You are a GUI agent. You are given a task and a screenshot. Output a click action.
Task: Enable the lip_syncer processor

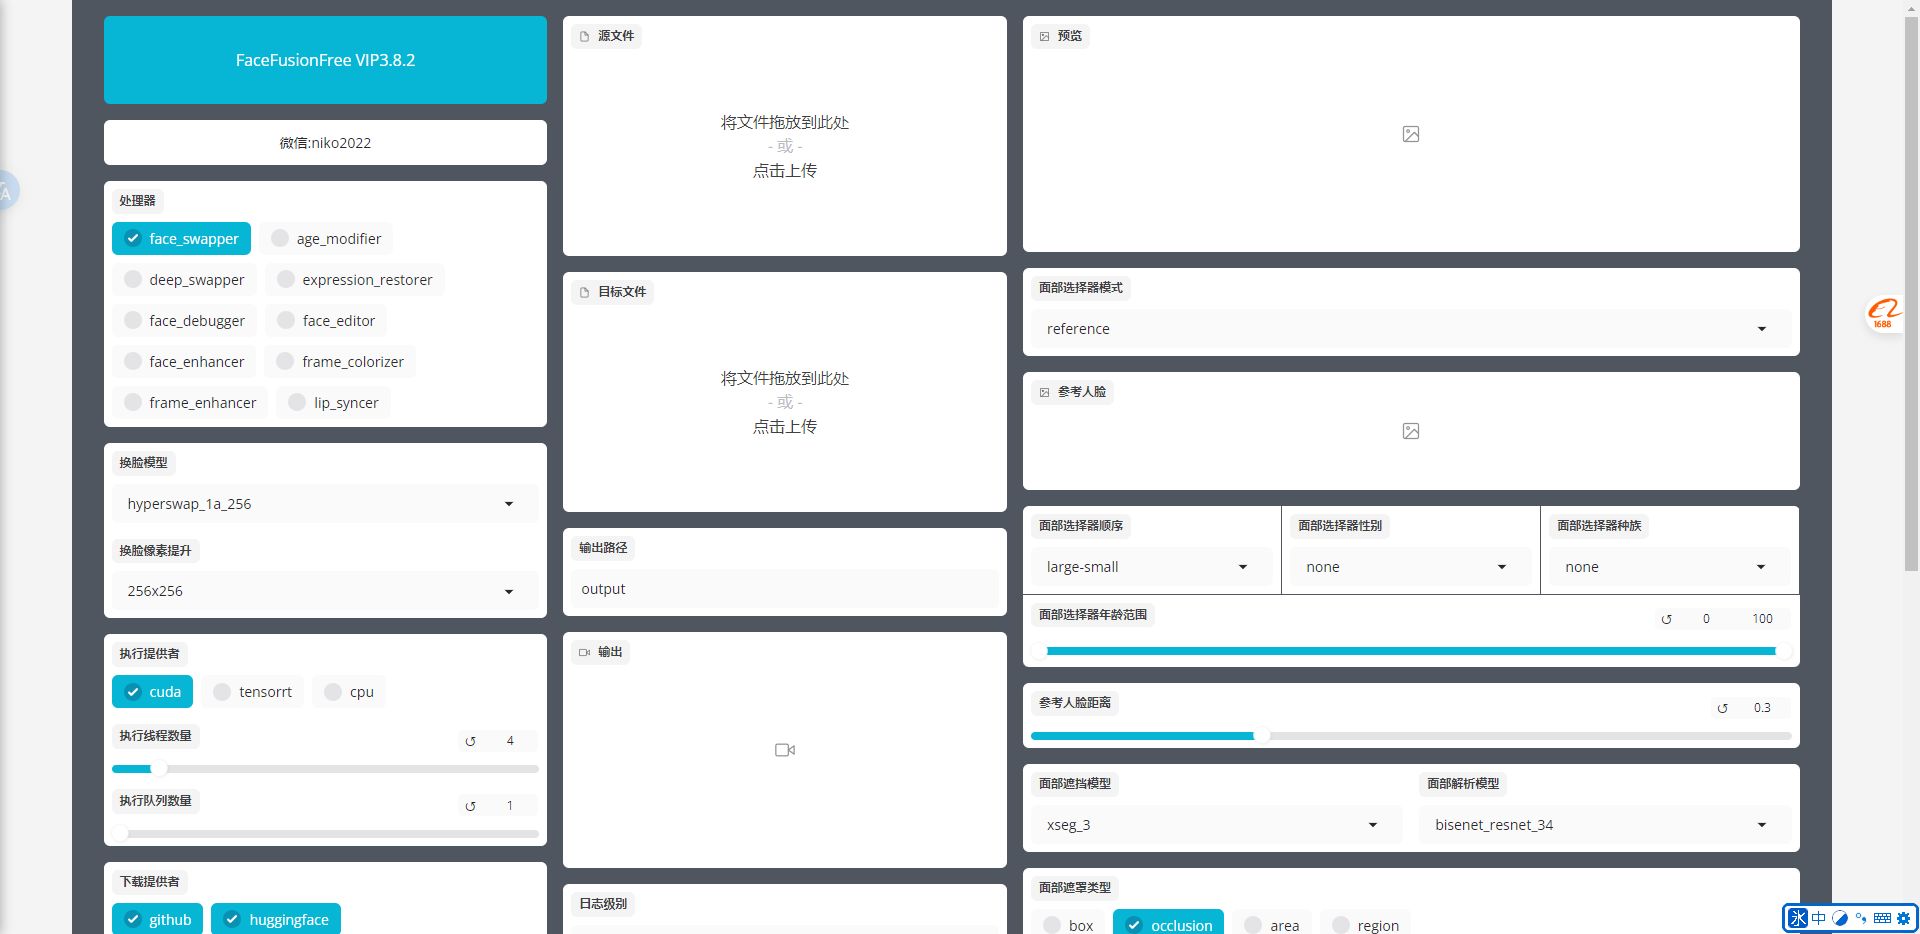tap(334, 403)
